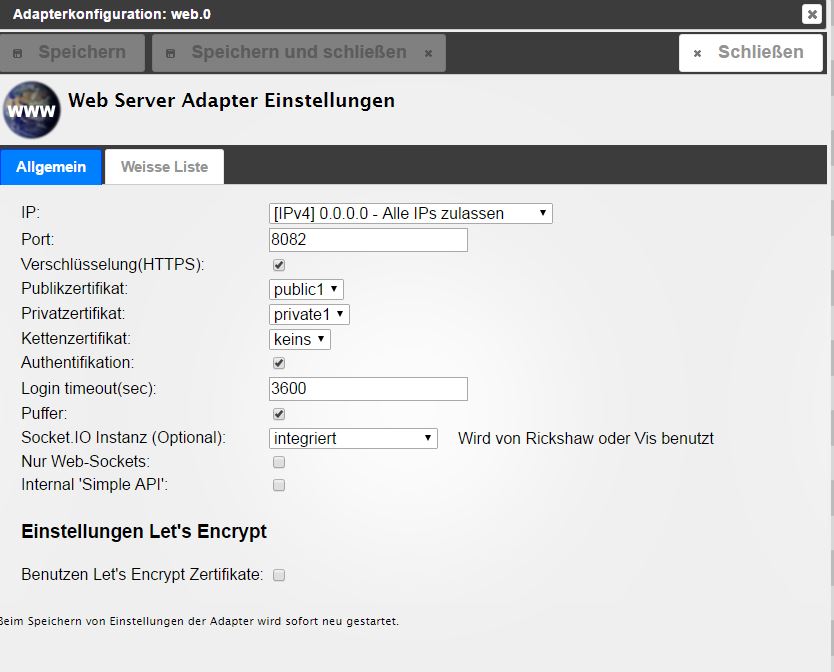Image resolution: width=834 pixels, height=672 pixels.
Task: Expand the Kettenzertifikat dropdown
Action: tap(300, 339)
